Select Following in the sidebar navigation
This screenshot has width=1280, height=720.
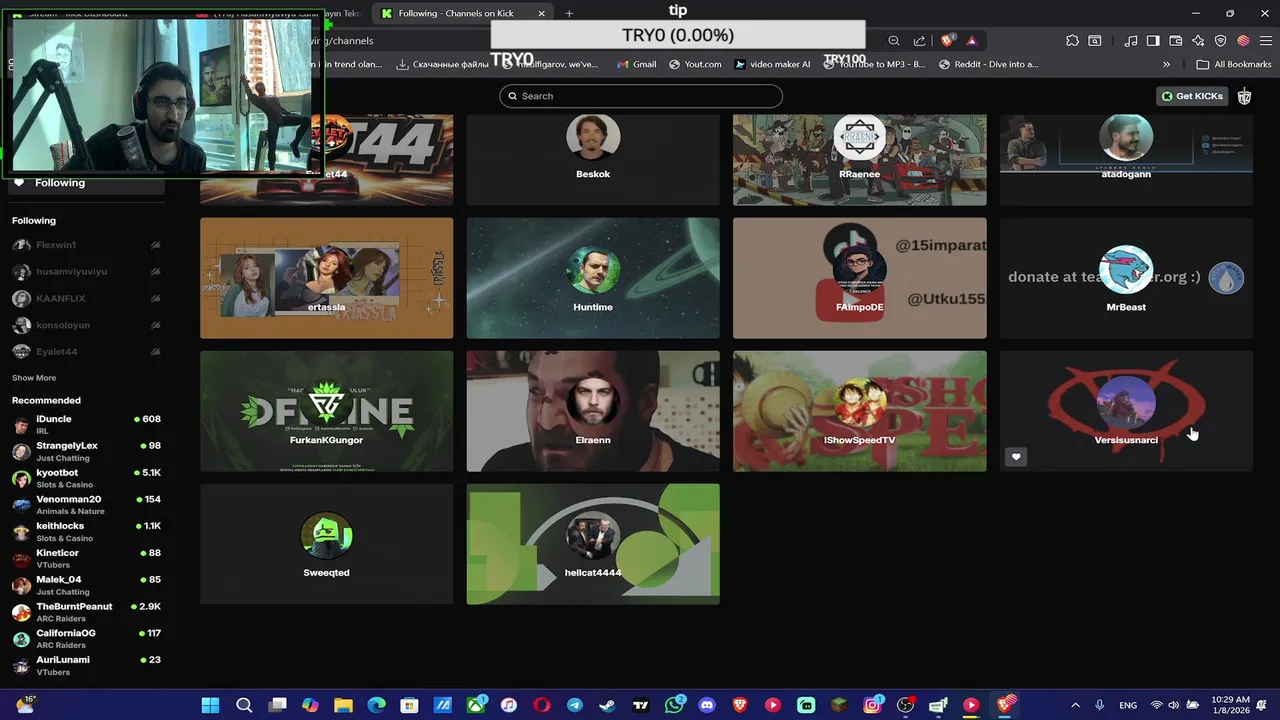[x=86, y=183]
